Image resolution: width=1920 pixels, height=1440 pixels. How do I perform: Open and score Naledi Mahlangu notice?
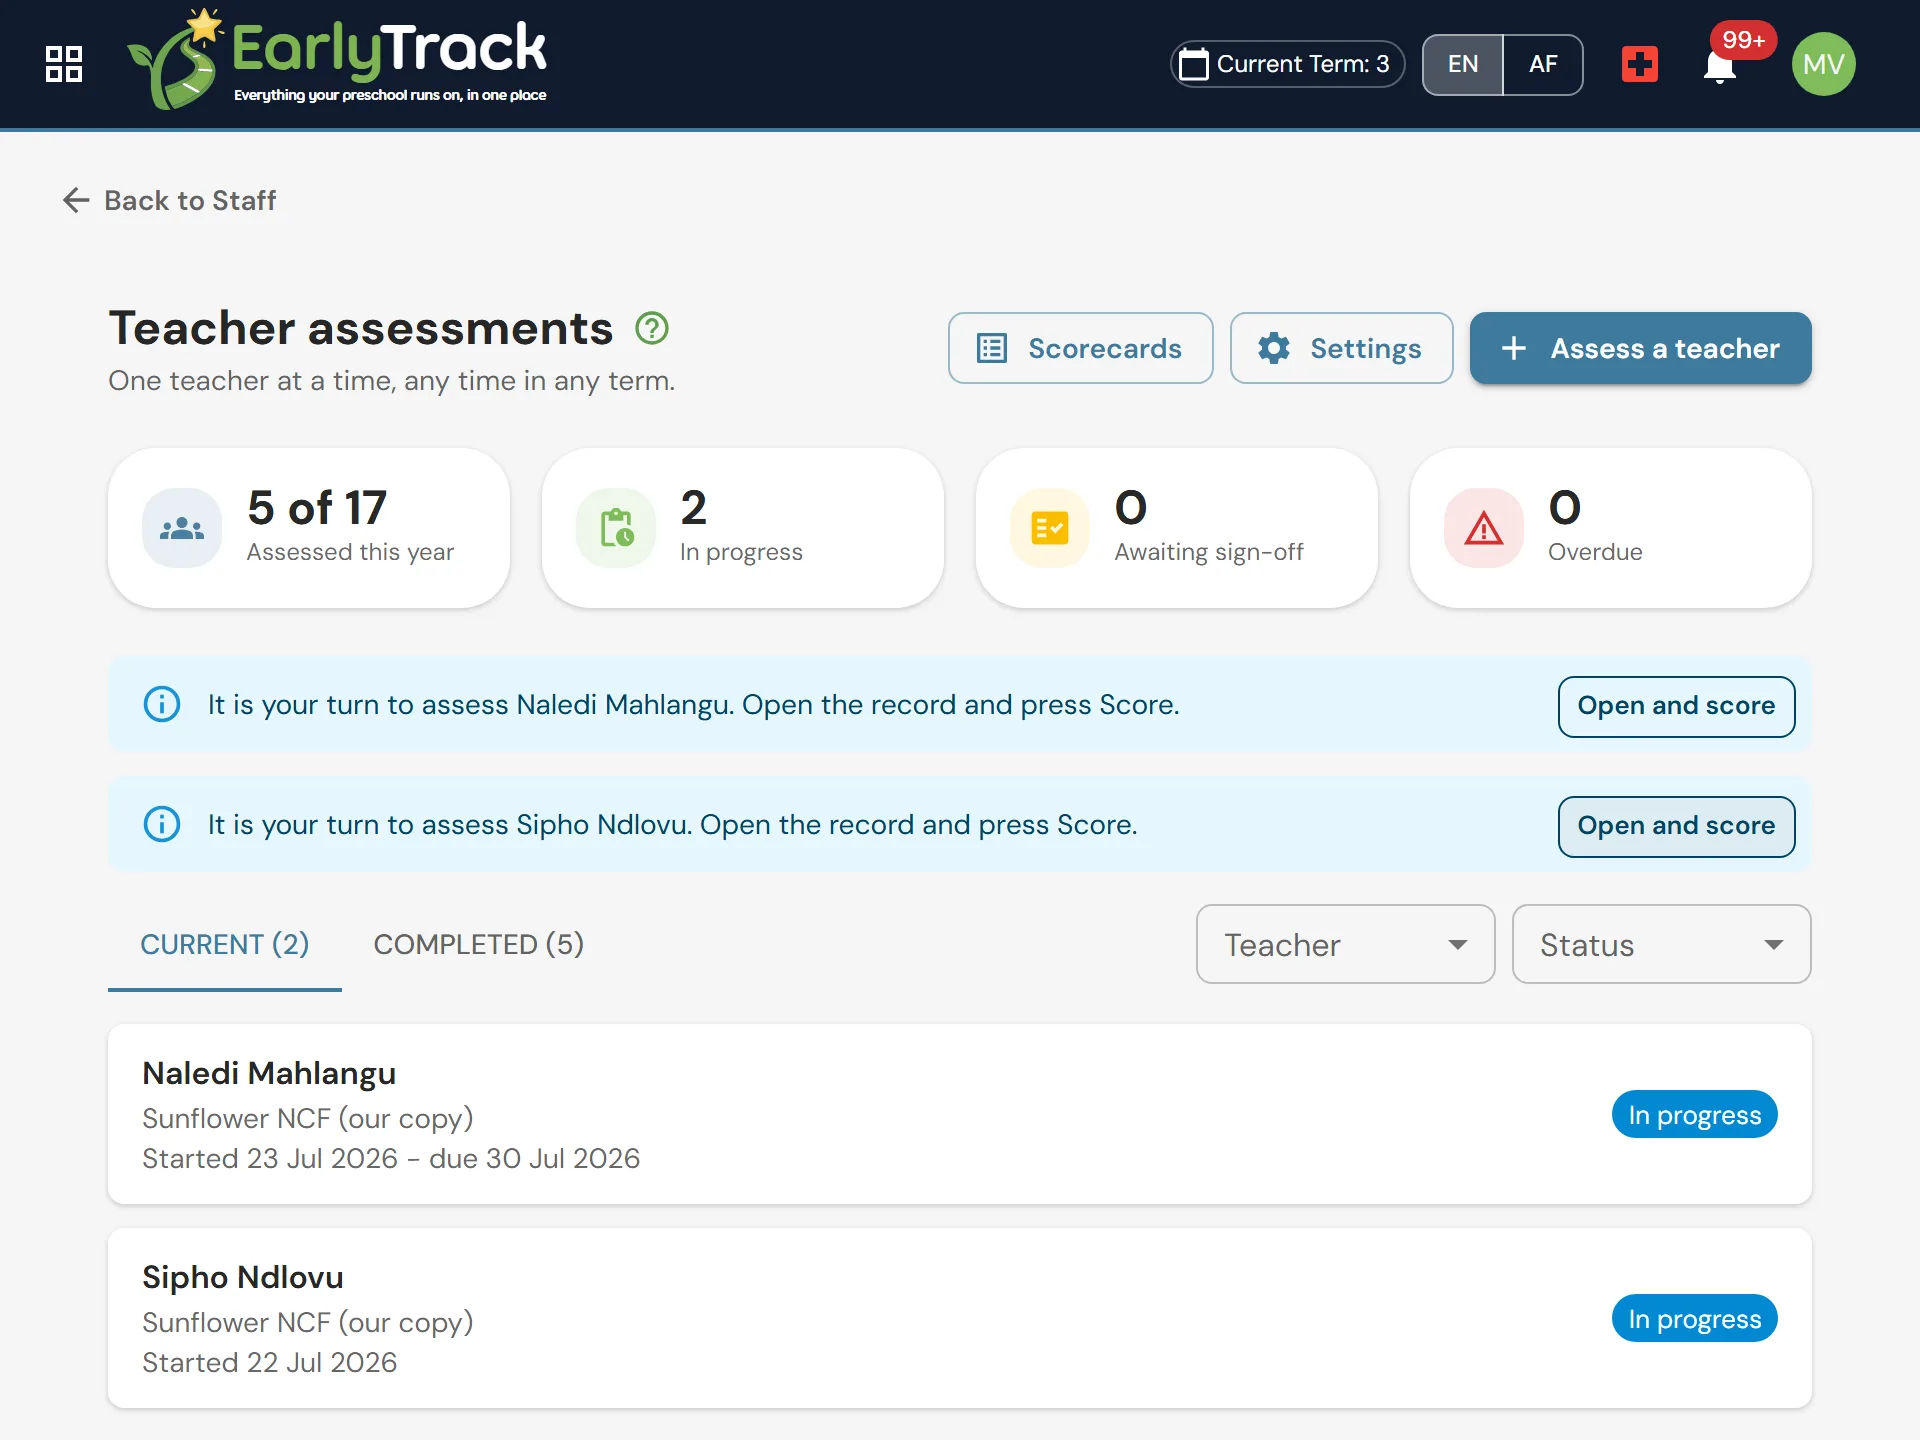tap(1677, 707)
